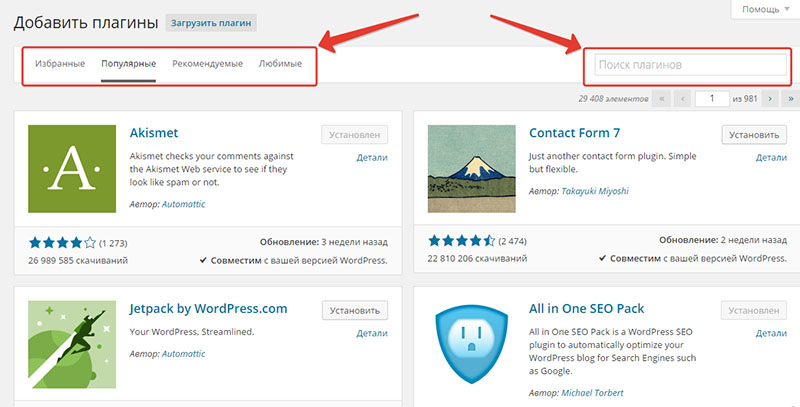Click the 22 810 206 скачиваний text
800x407 pixels.
[477, 259]
